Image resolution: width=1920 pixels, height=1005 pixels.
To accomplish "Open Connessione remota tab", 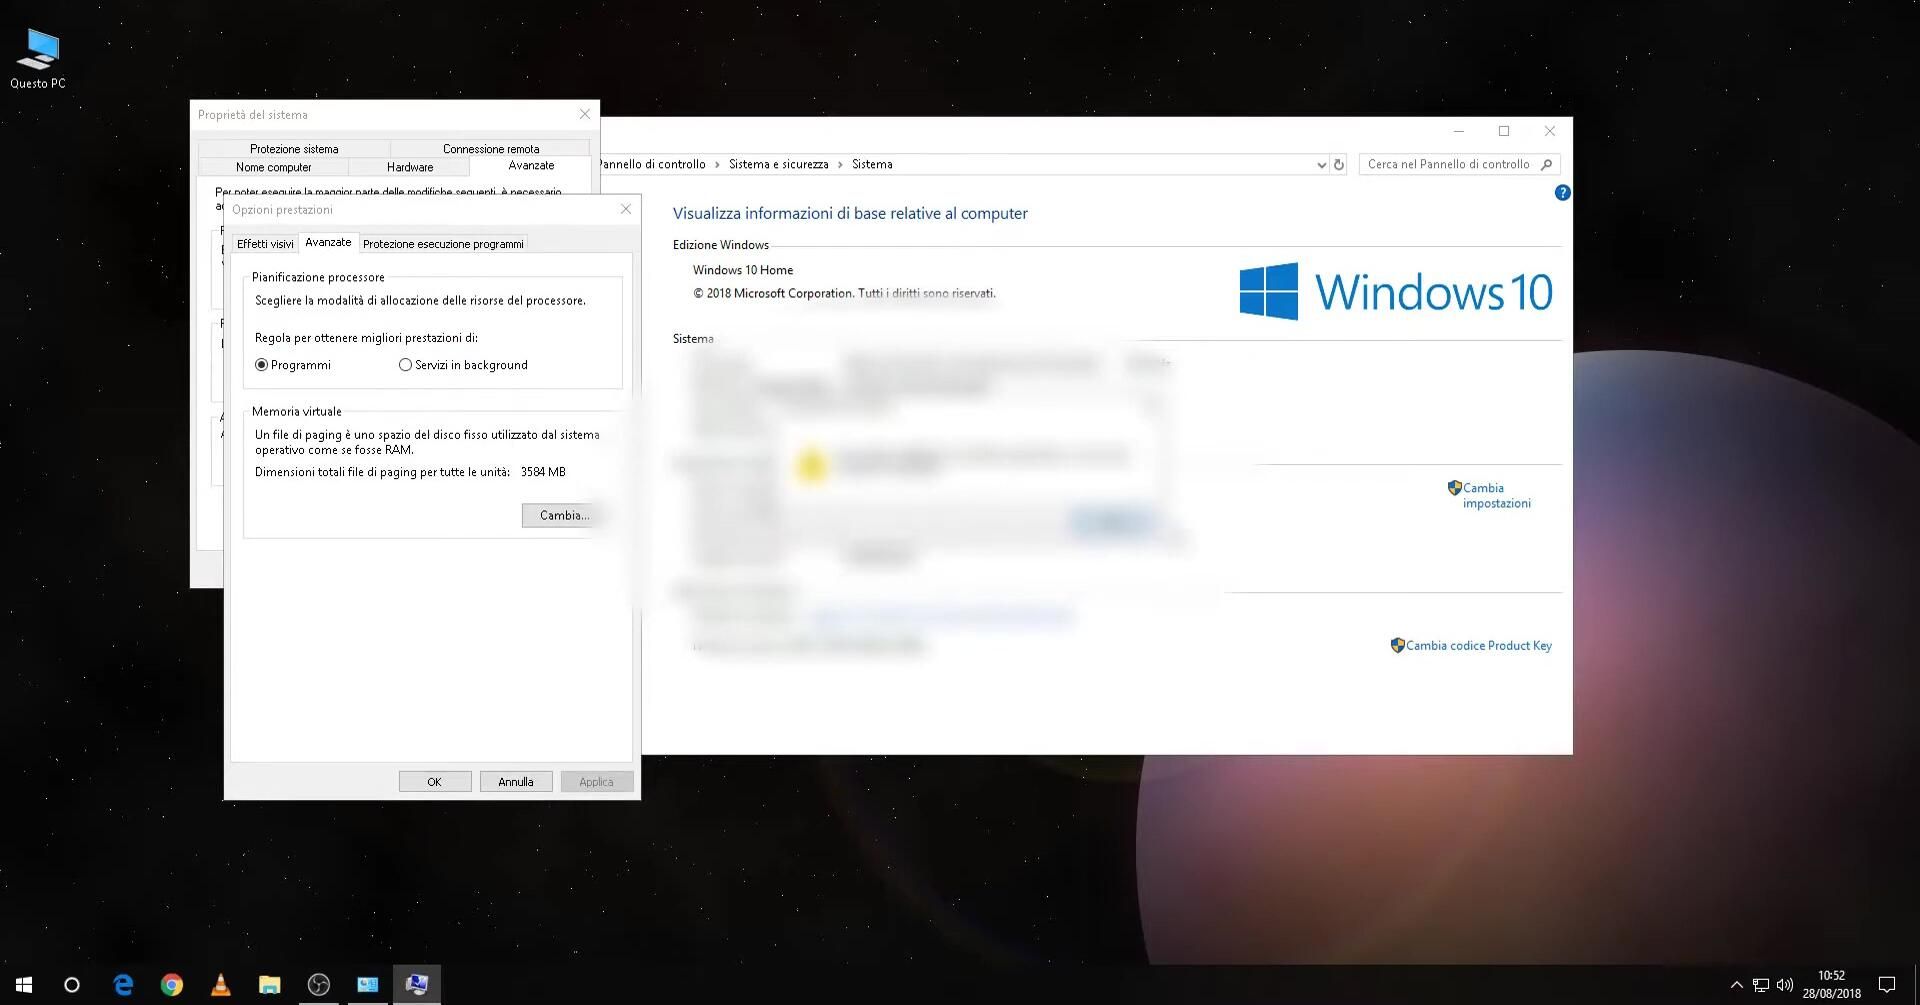I will click(x=491, y=149).
